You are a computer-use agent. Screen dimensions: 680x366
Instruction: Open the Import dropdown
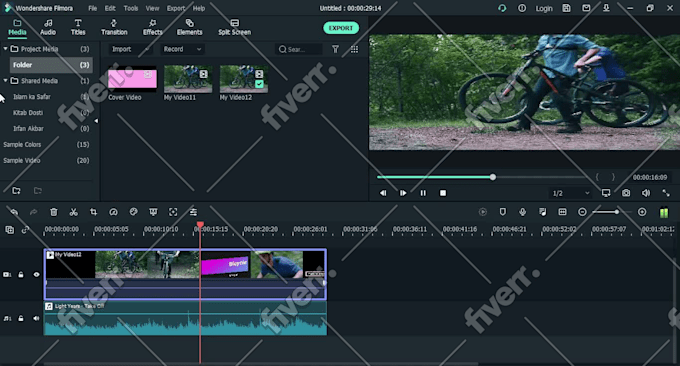click(130, 49)
